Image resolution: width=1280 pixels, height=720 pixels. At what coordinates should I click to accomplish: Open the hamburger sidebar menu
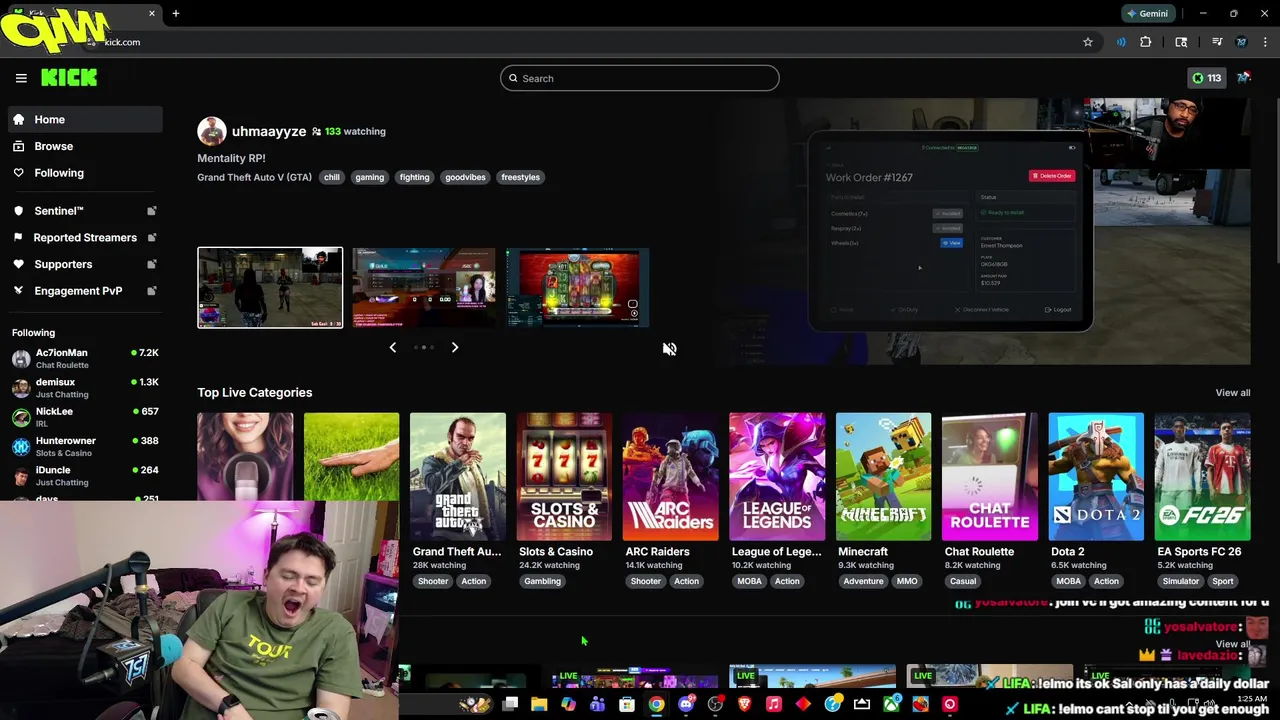21,78
